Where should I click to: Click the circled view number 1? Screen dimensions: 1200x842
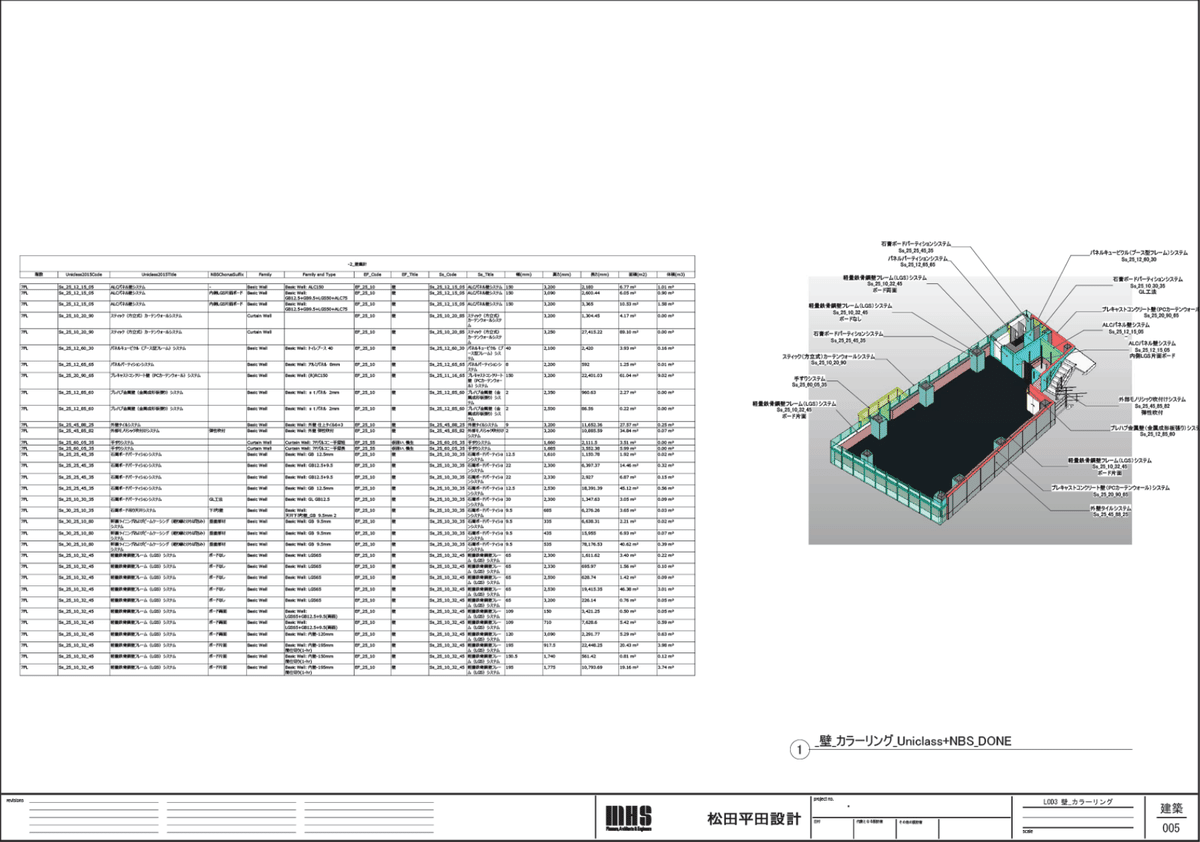point(798,747)
